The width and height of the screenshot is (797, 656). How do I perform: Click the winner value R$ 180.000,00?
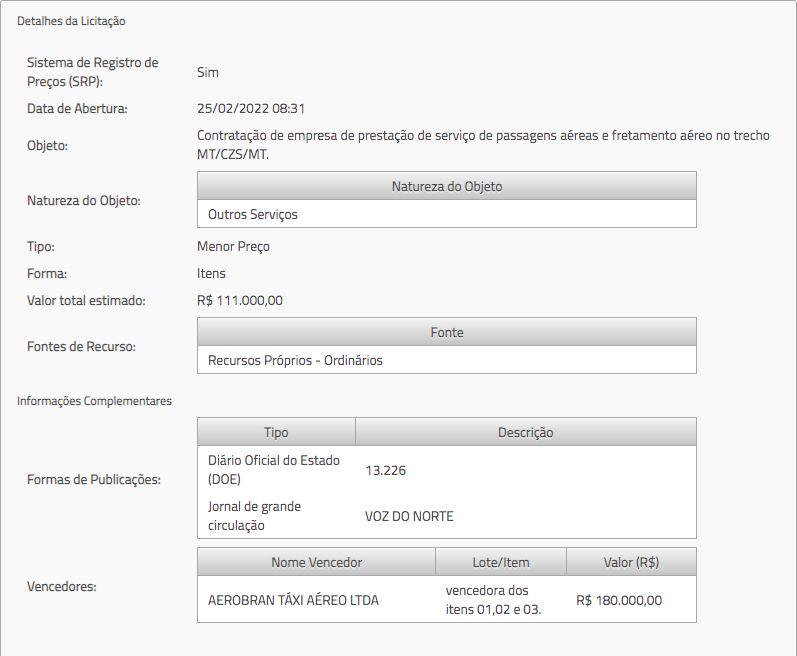[x=619, y=601]
